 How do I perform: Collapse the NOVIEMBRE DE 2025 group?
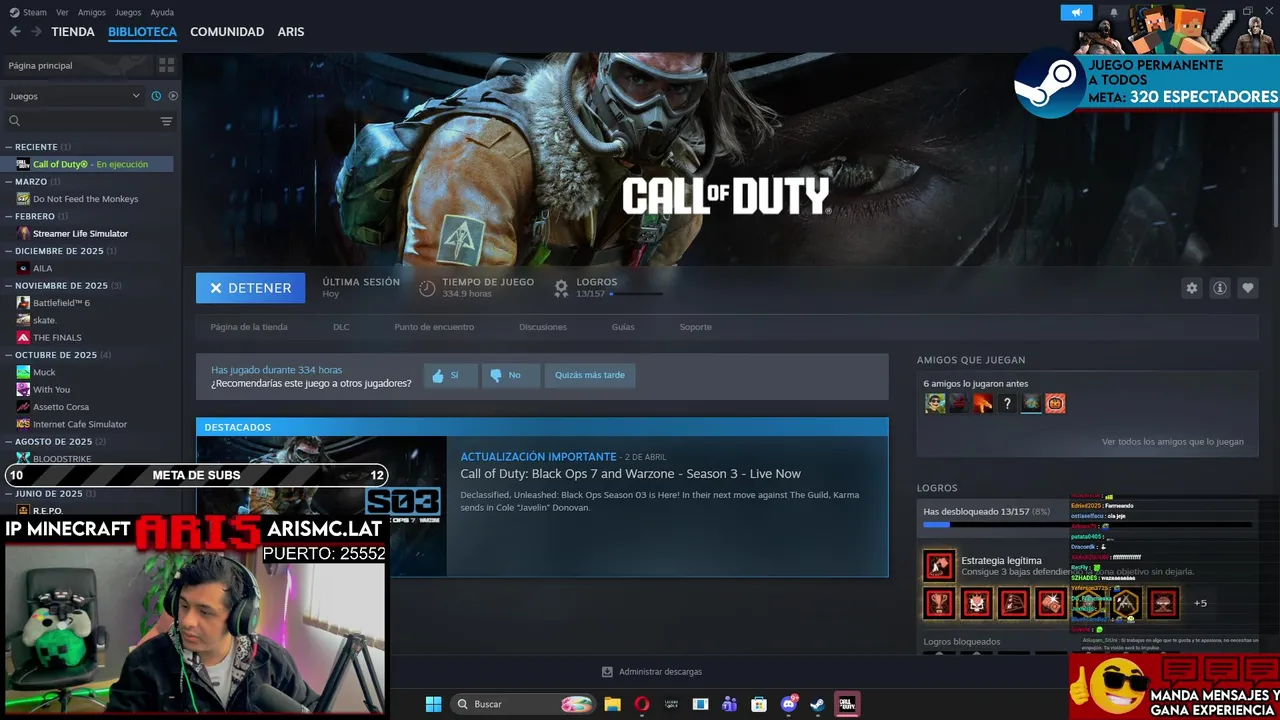(x=62, y=286)
